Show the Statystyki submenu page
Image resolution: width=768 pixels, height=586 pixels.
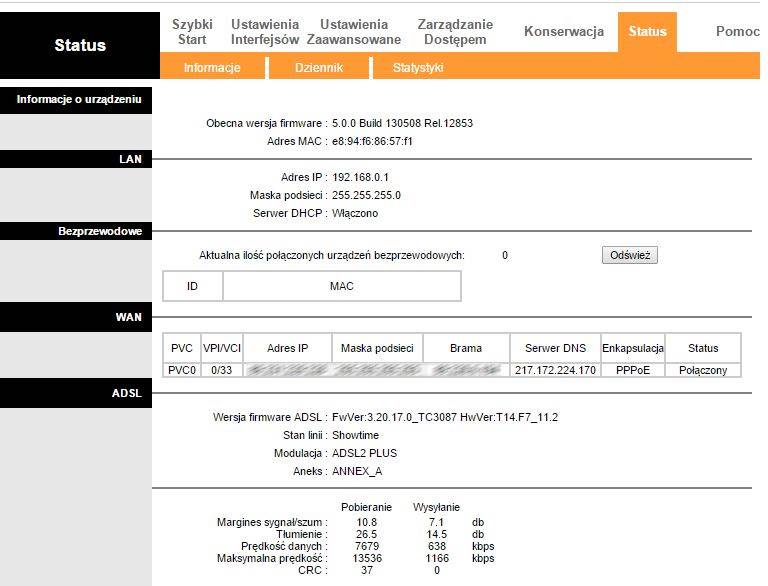click(x=418, y=68)
